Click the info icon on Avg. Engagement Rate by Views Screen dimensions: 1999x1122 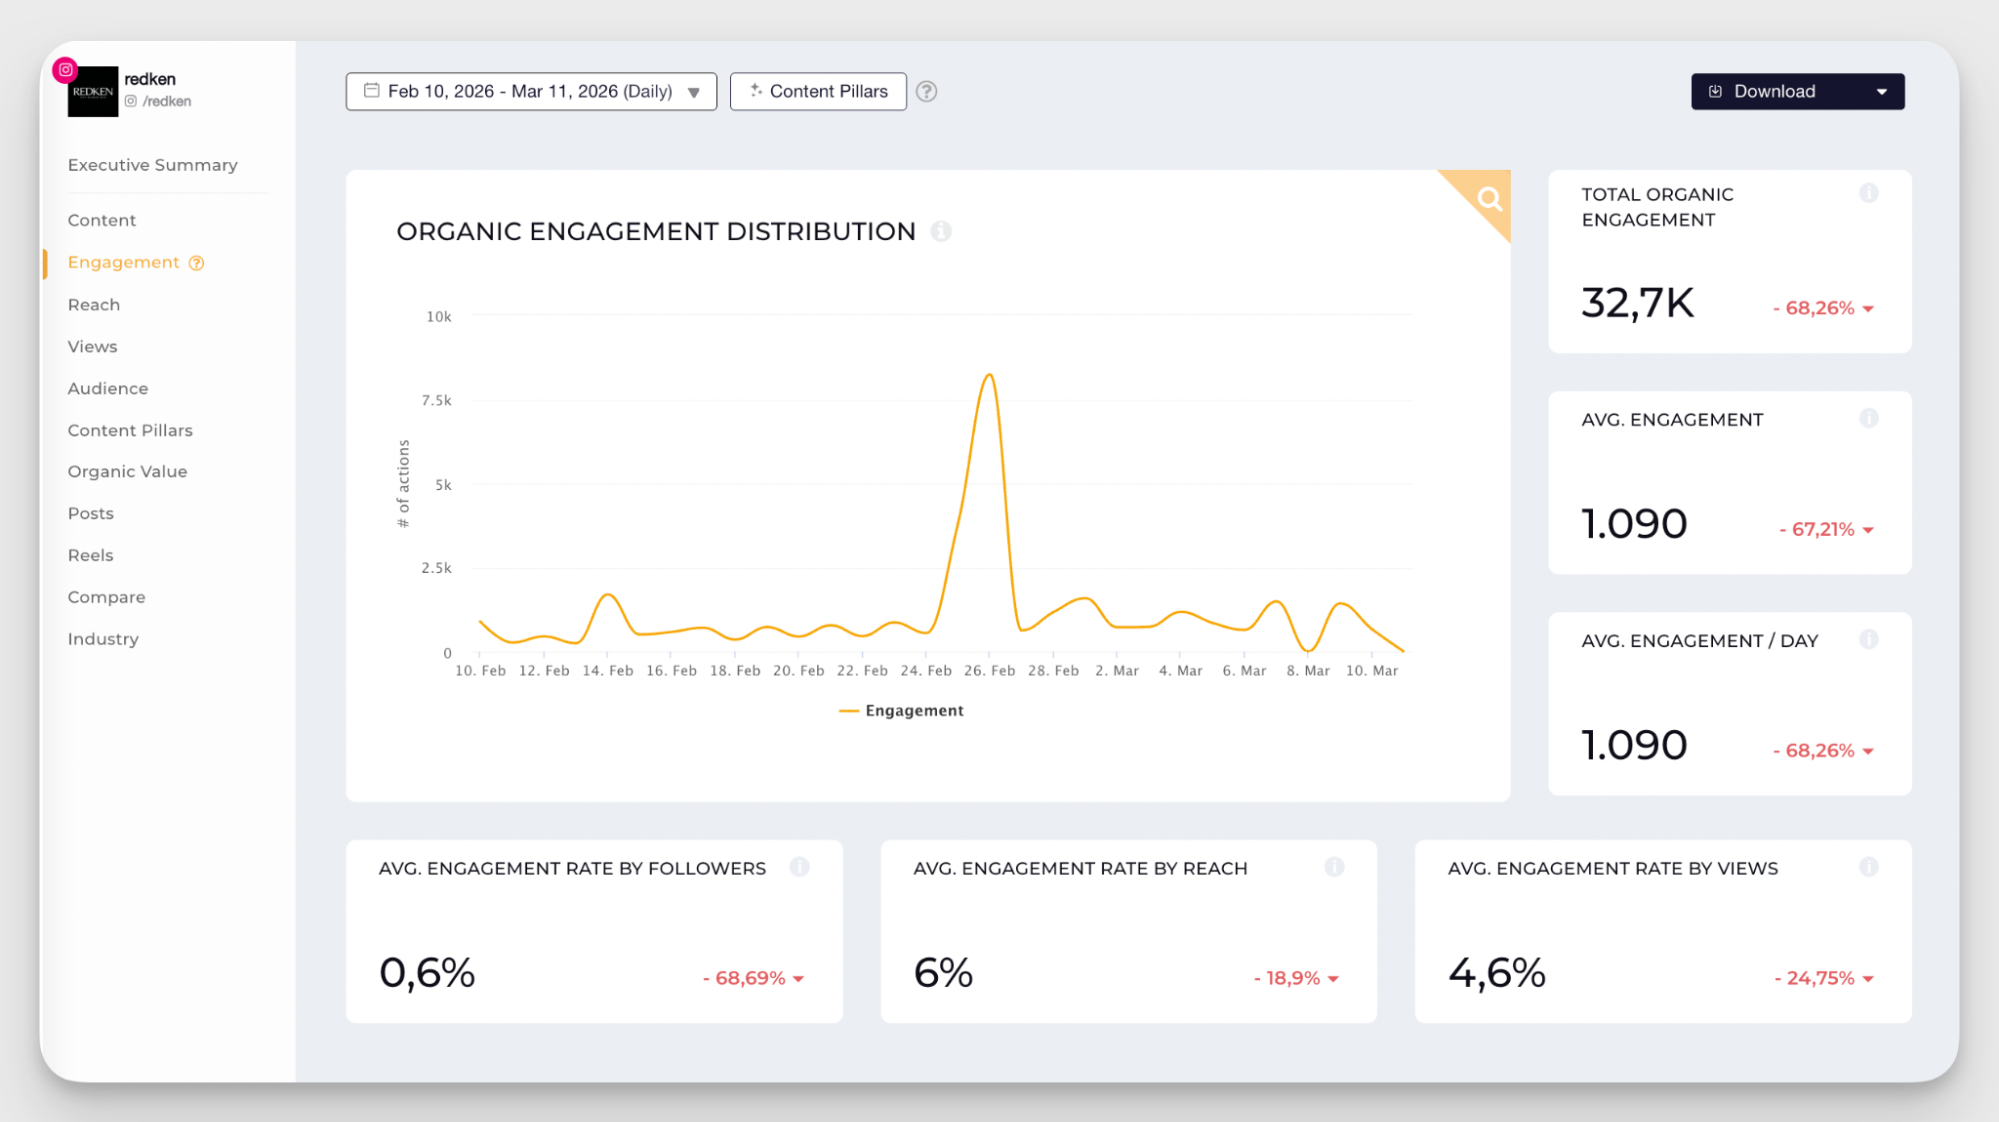tap(1869, 867)
